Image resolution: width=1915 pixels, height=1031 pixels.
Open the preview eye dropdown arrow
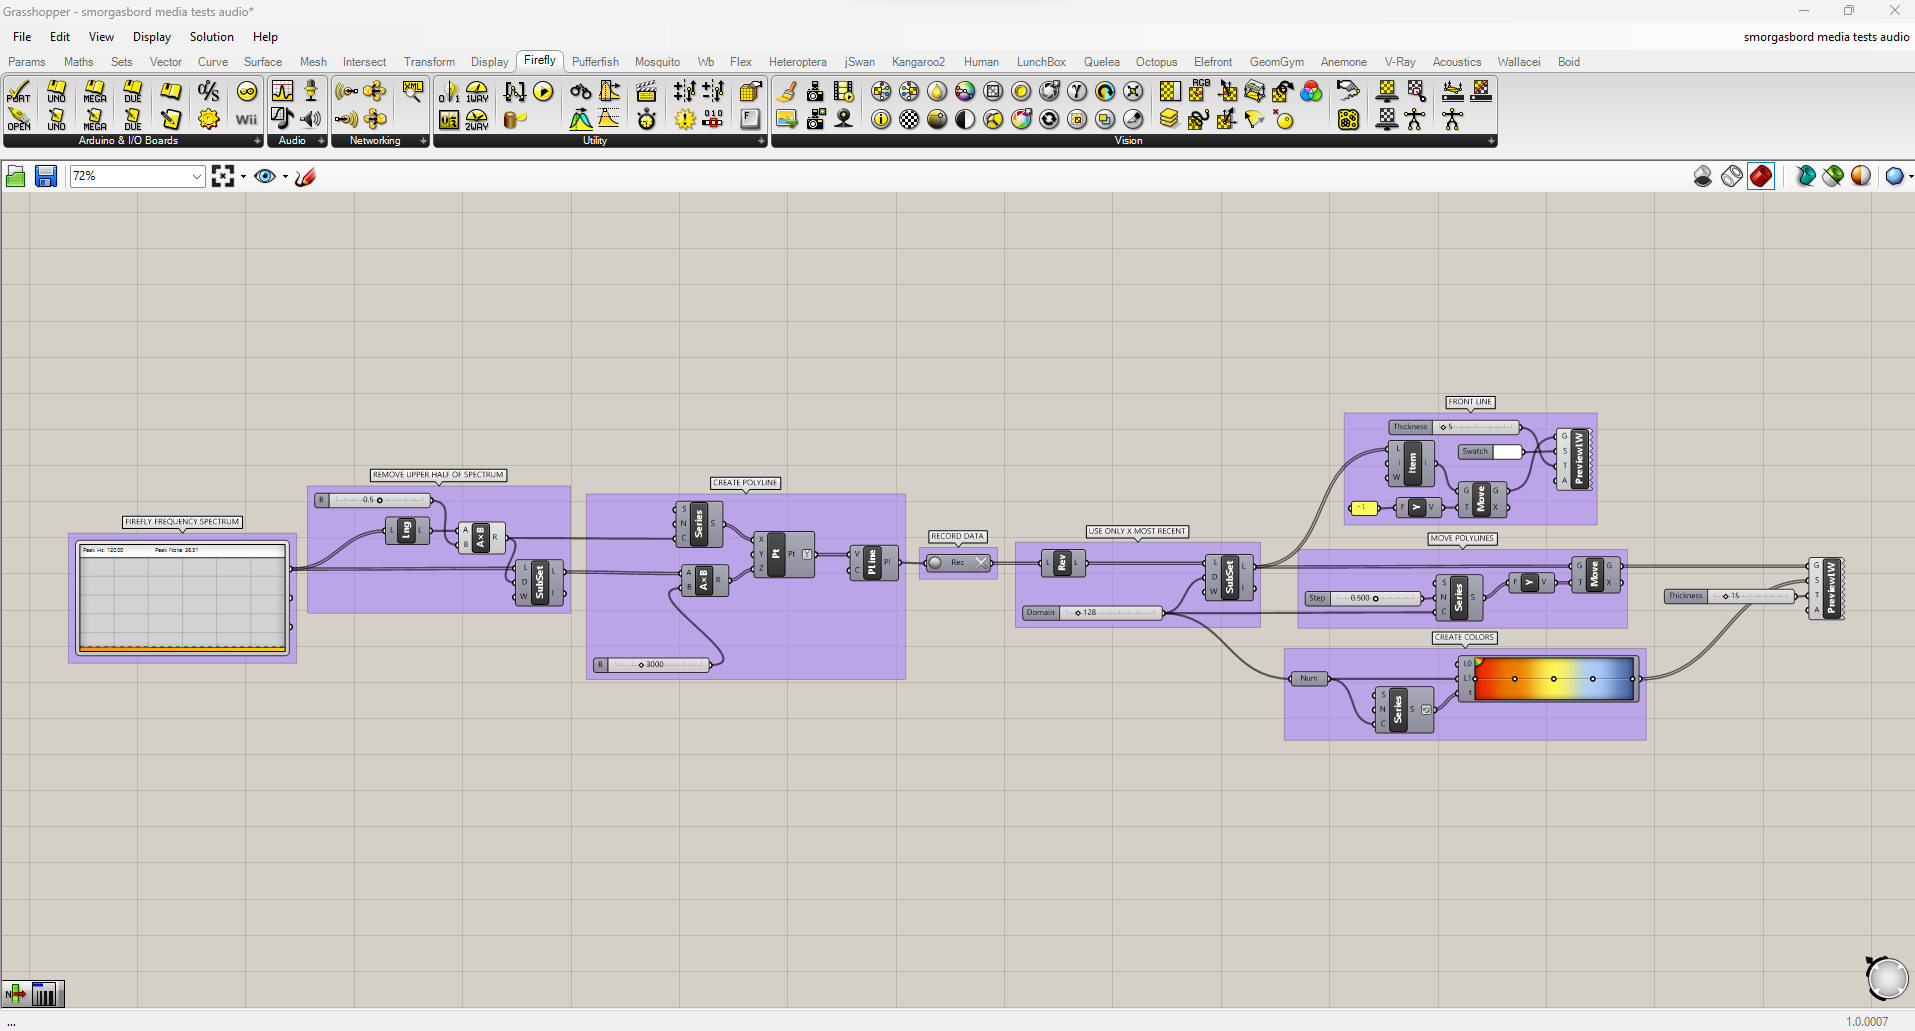[285, 177]
